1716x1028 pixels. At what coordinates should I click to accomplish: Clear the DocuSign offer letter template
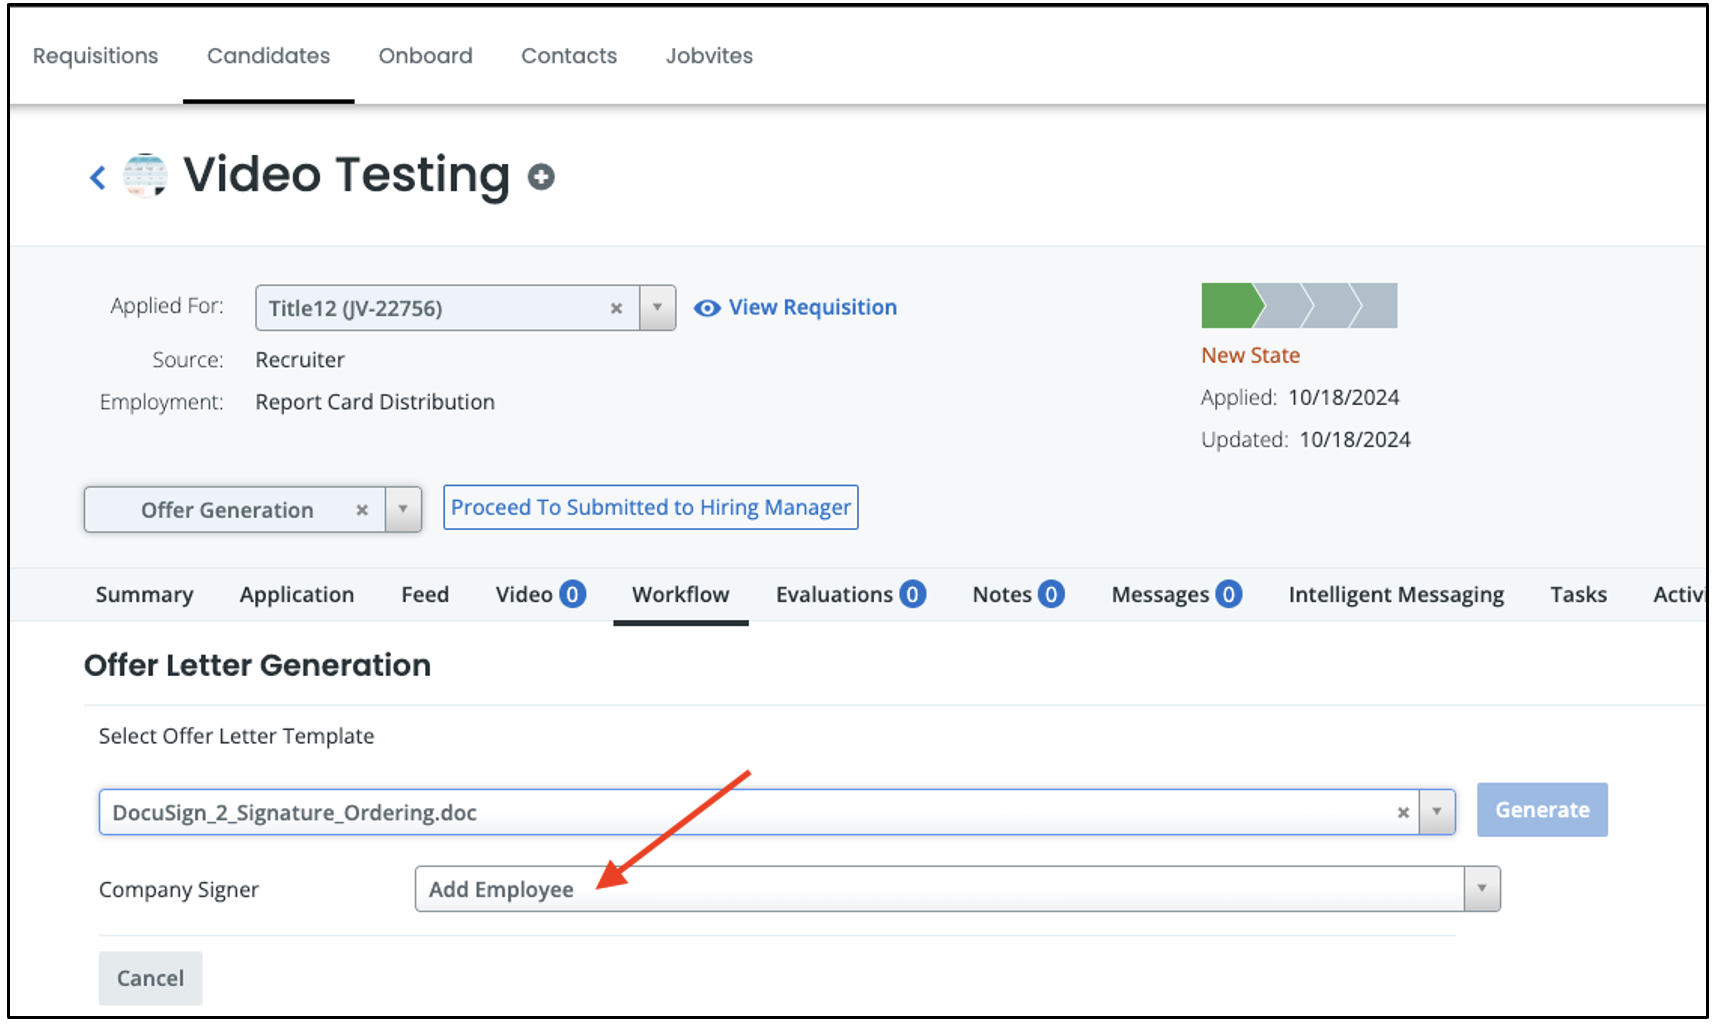tap(1402, 813)
